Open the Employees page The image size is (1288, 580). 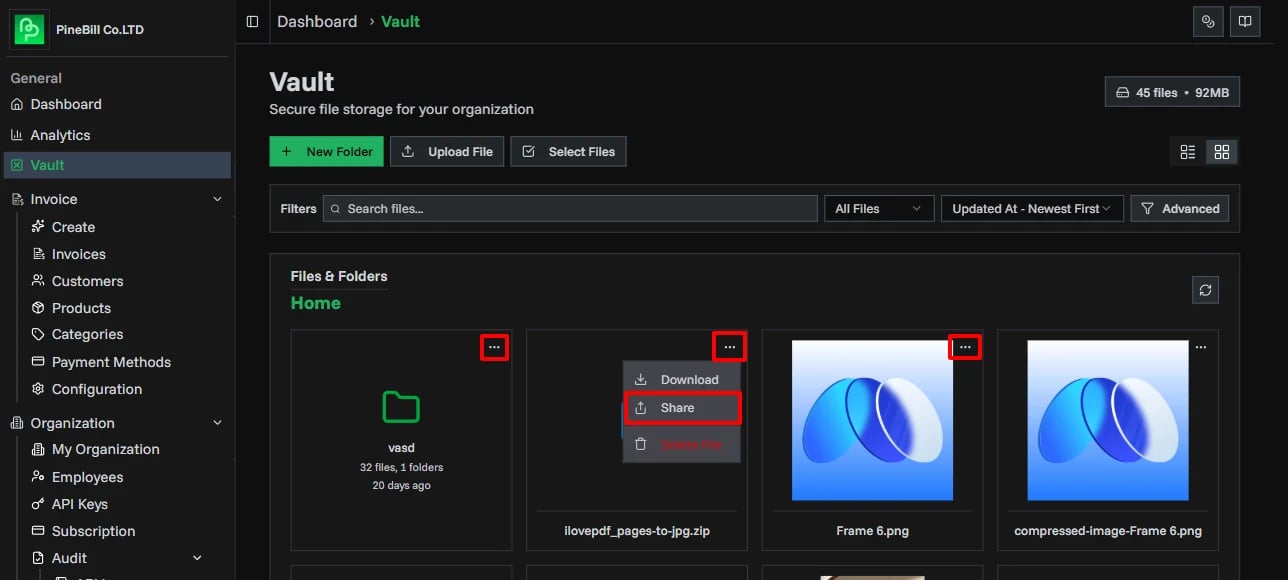pyautogui.click(x=86, y=476)
